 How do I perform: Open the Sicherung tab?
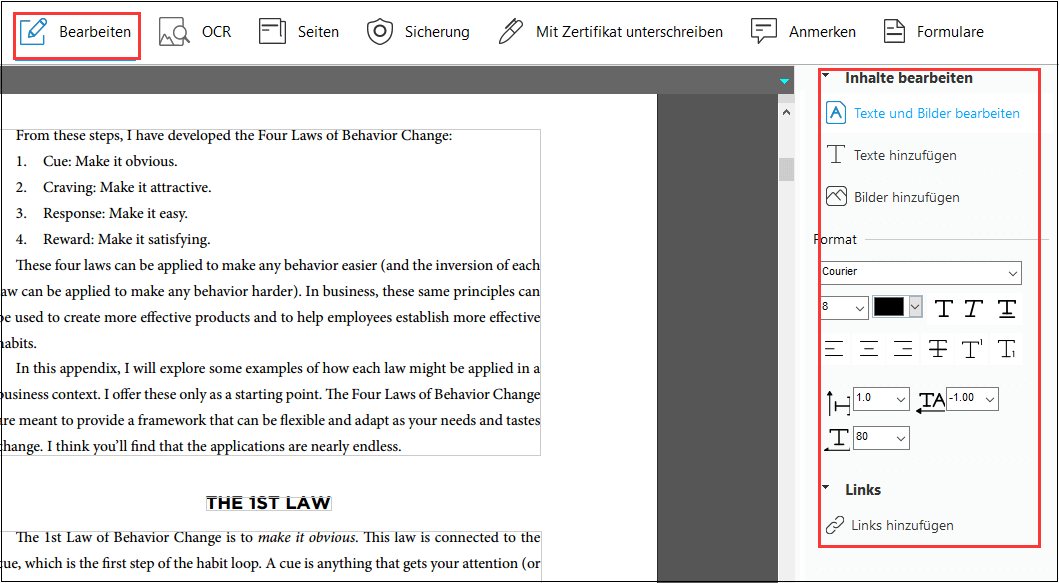coord(417,32)
